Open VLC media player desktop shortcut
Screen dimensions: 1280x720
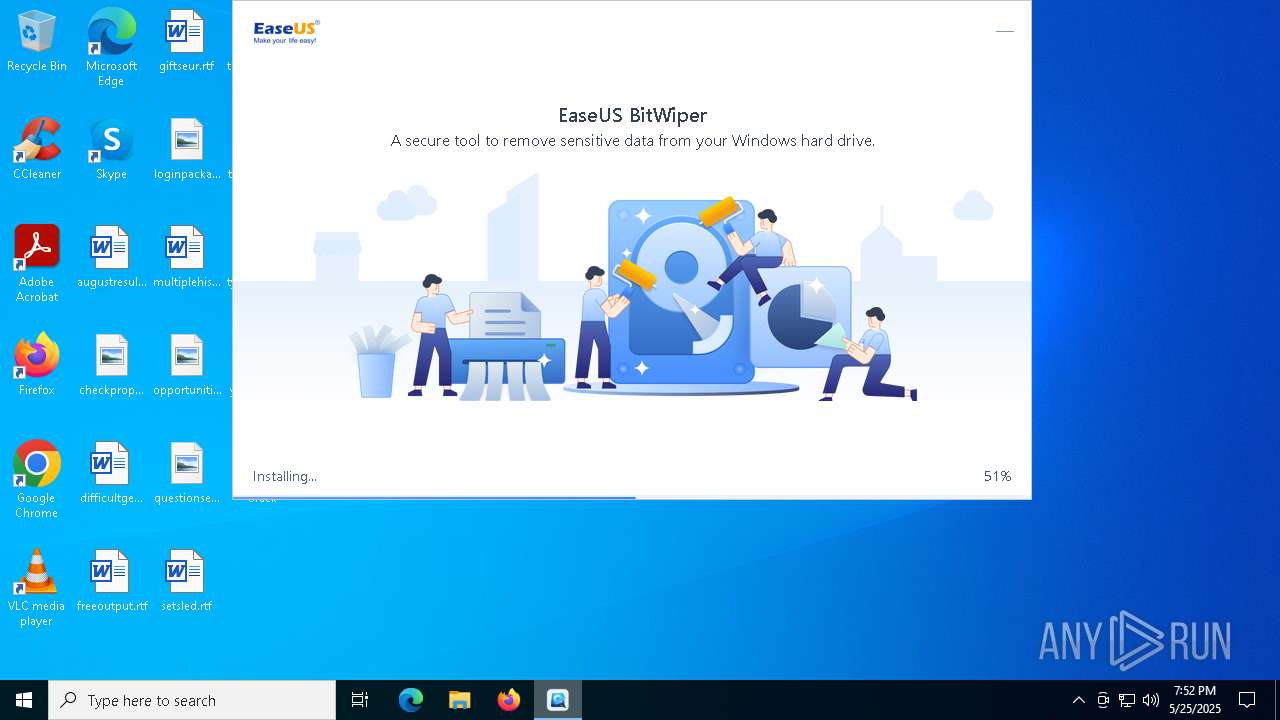pyautogui.click(x=37, y=588)
